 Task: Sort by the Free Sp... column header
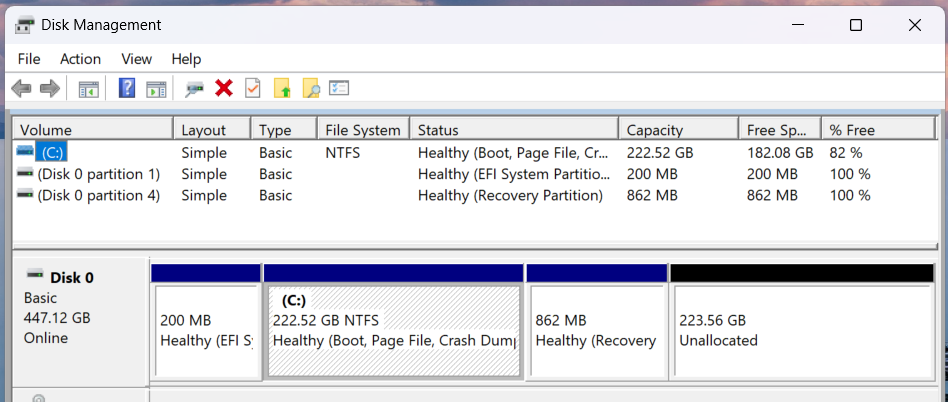point(780,130)
